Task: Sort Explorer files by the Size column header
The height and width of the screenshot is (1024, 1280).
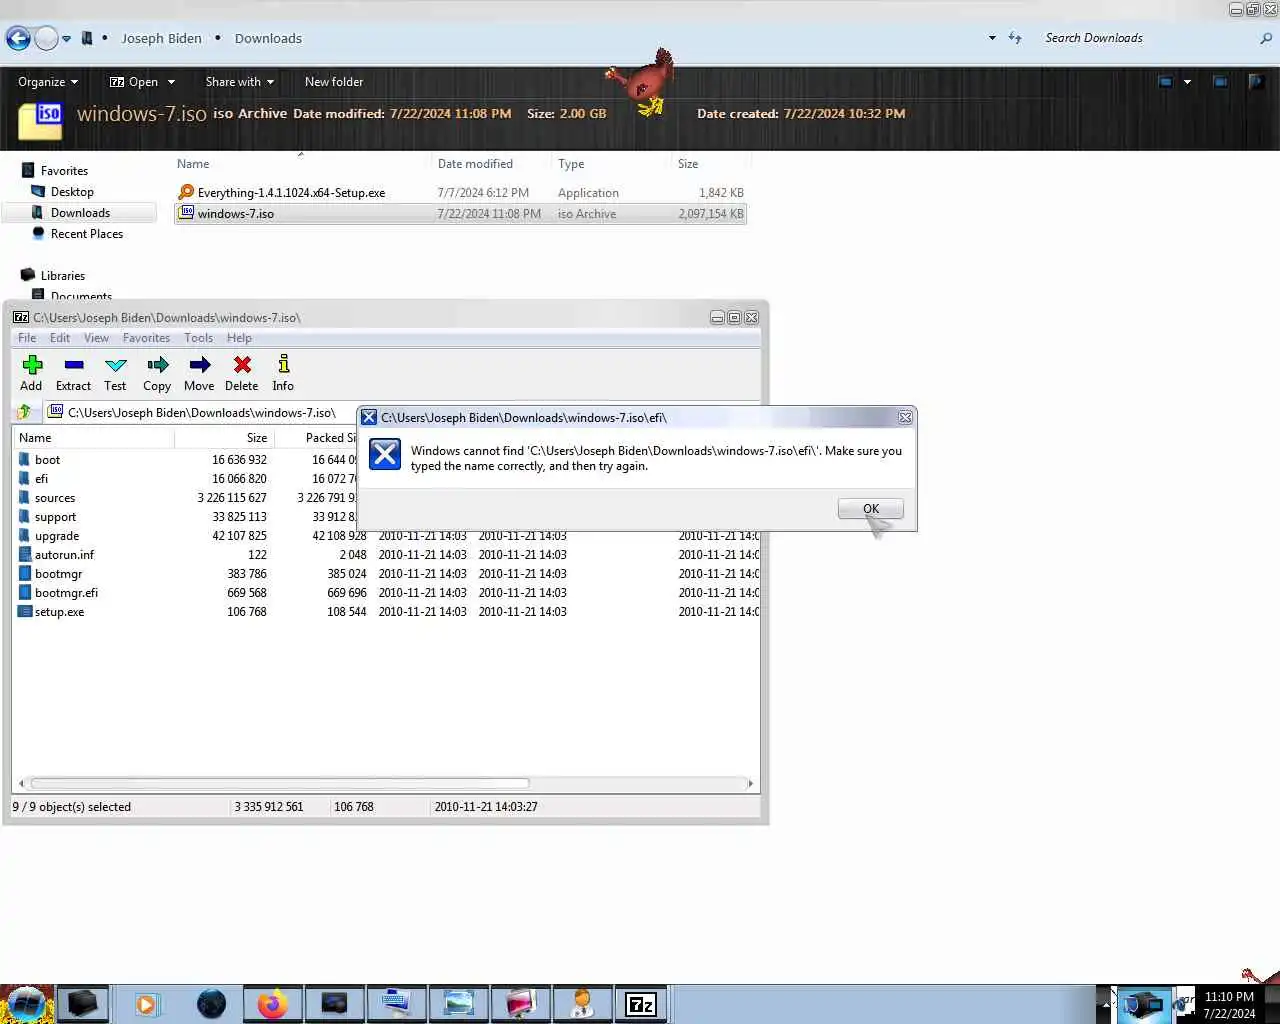Action: click(710, 164)
